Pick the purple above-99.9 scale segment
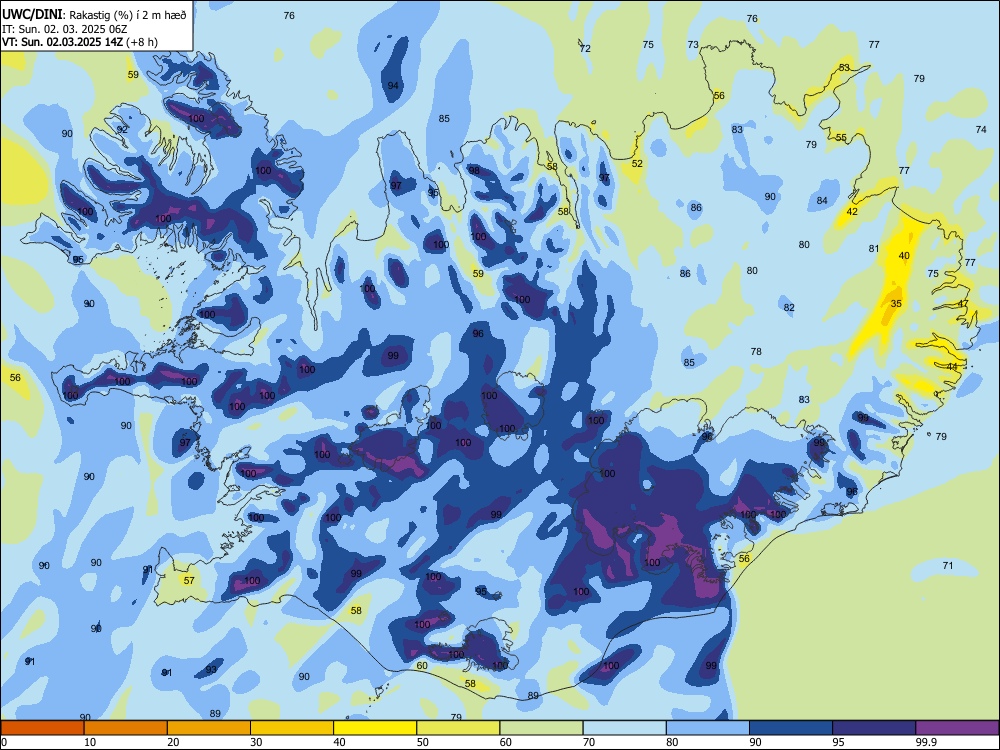Viewport: 1000px width, 750px height. (x=957, y=728)
